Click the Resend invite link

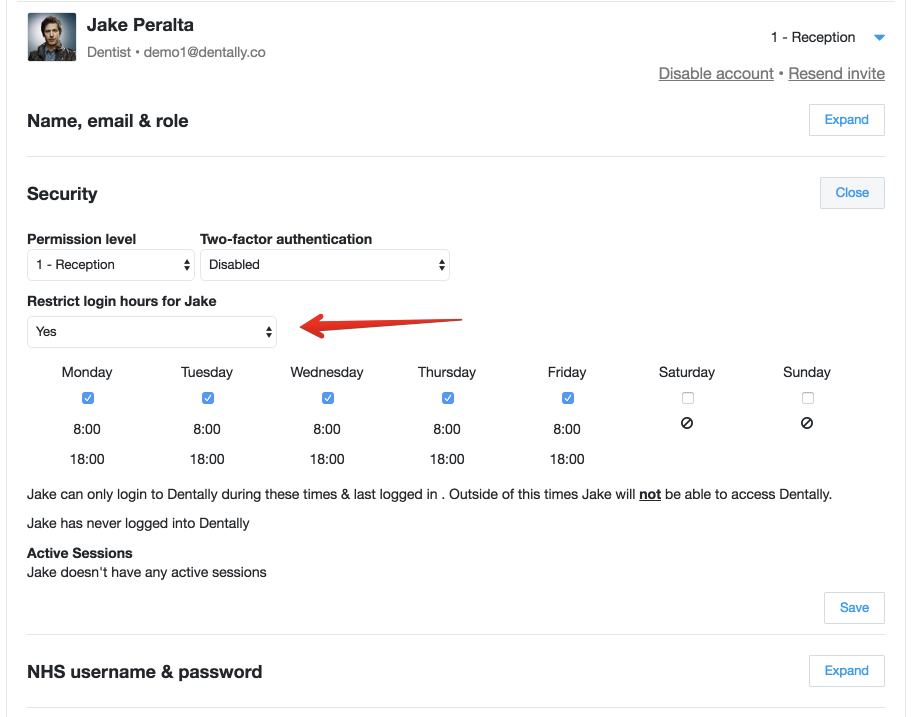tap(836, 73)
